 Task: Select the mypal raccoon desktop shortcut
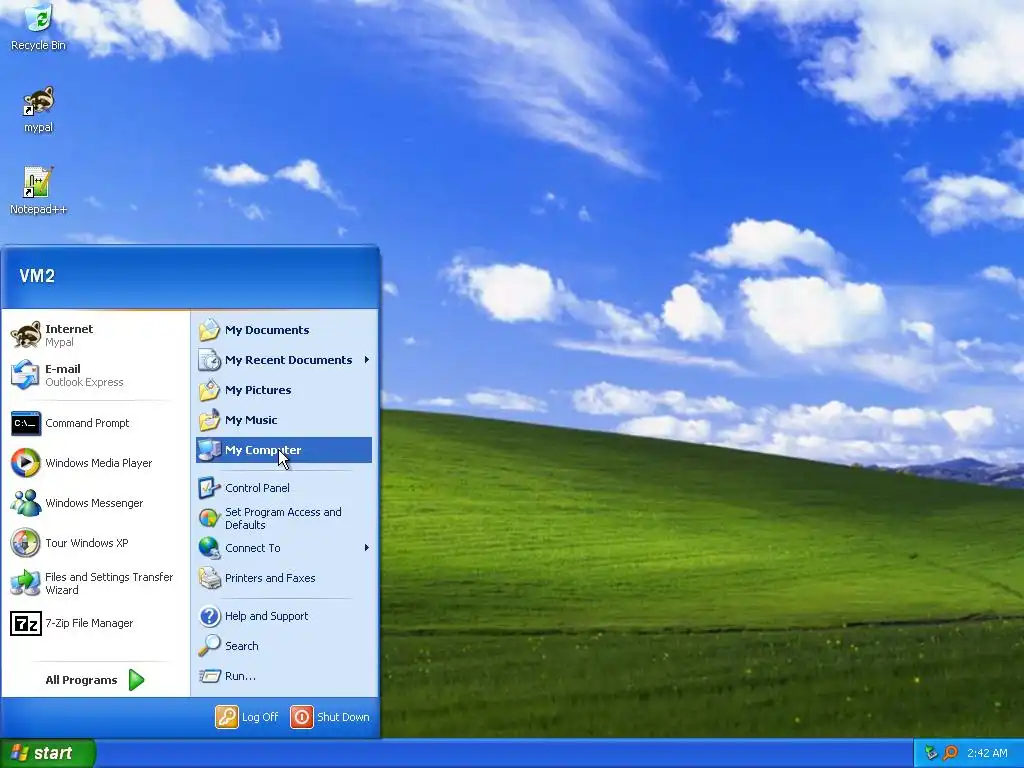(x=38, y=109)
